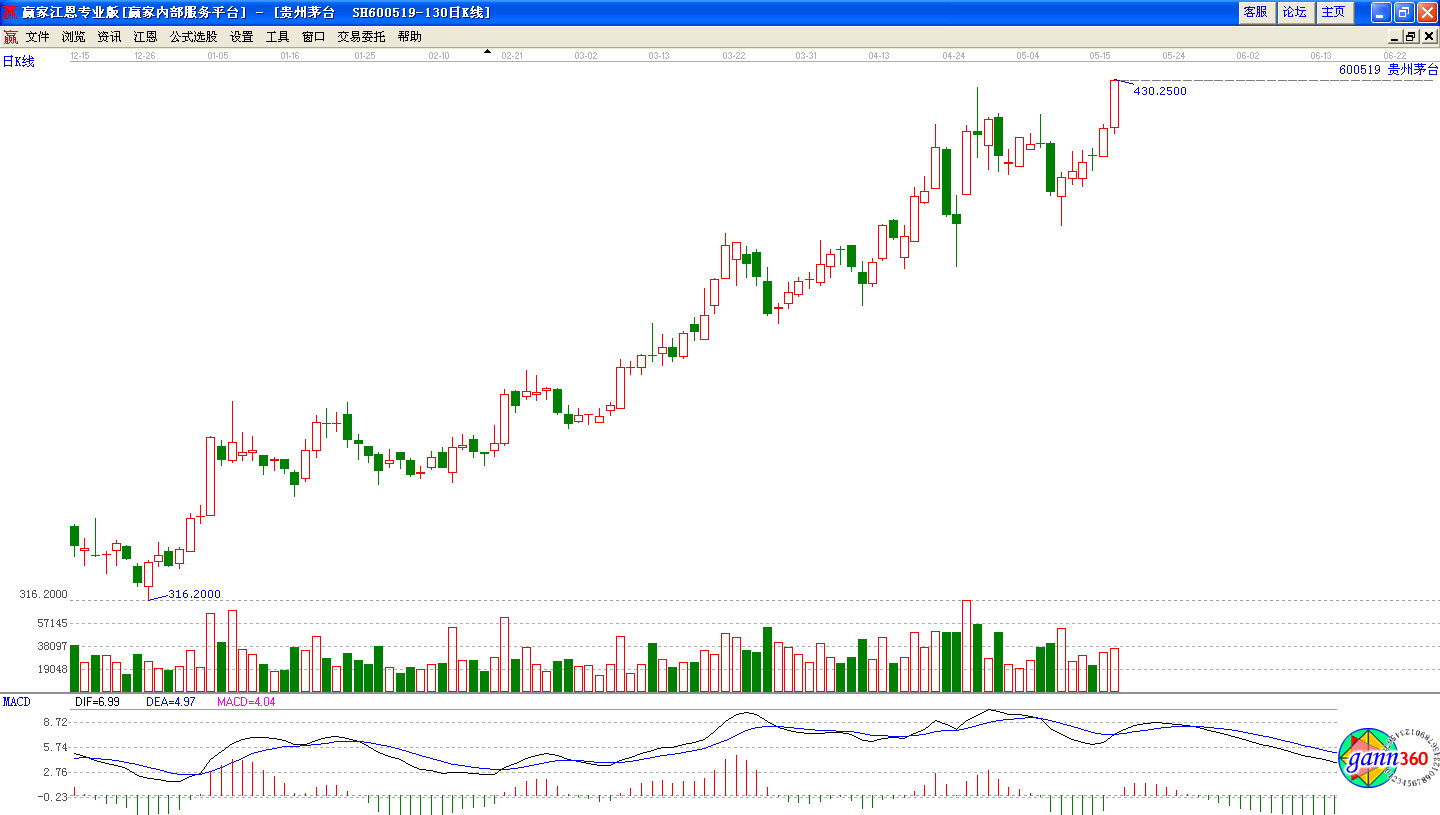Click the 主页 button in title bar
This screenshot has width=1440, height=815.
1333,12
